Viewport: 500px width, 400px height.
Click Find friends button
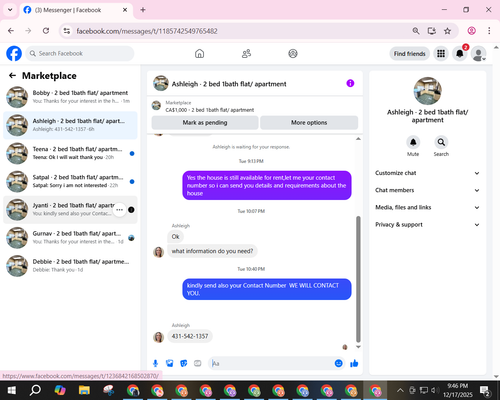[x=410, y=54]
